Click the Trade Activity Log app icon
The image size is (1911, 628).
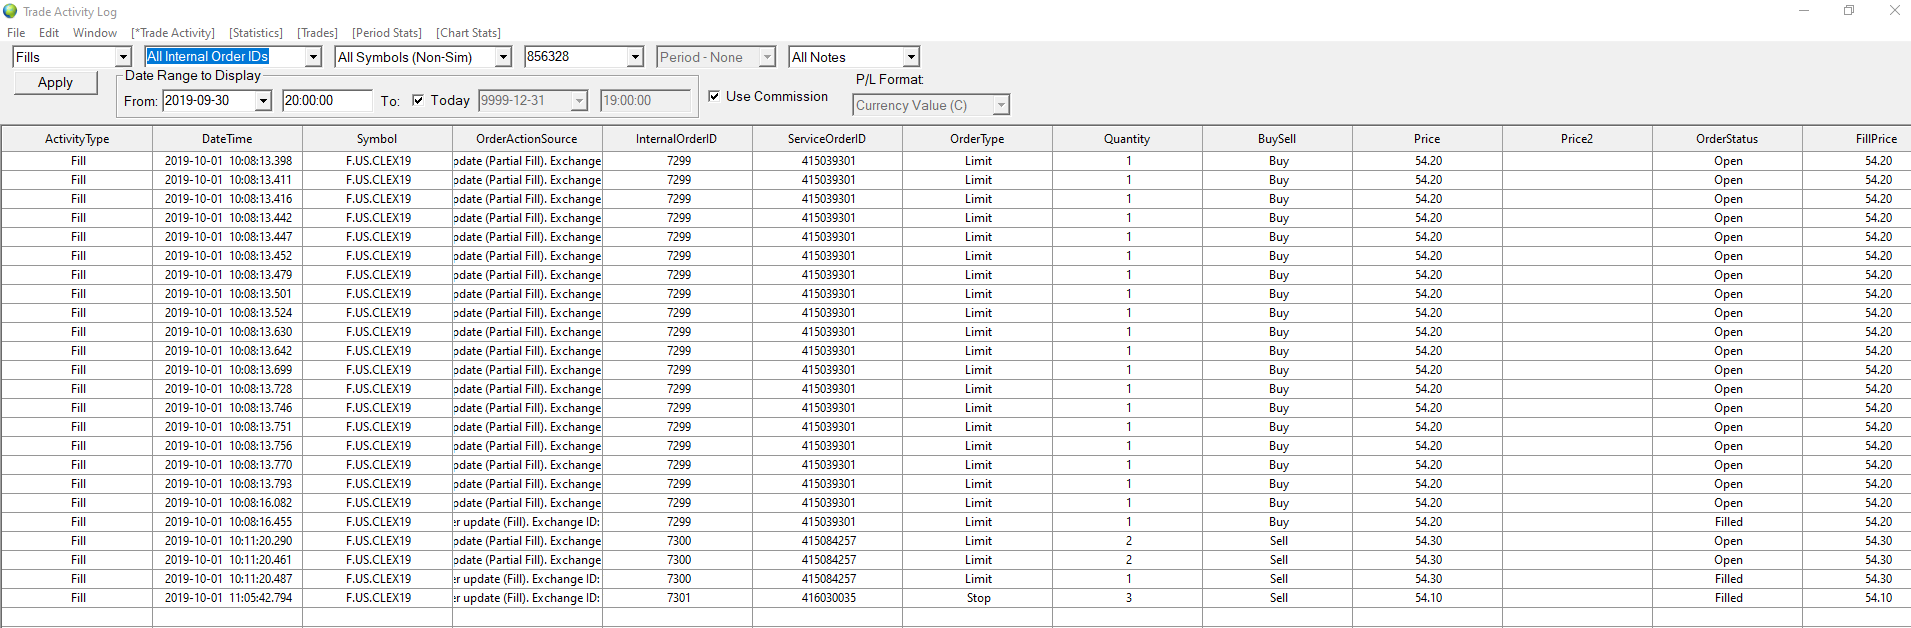(10, 11)
